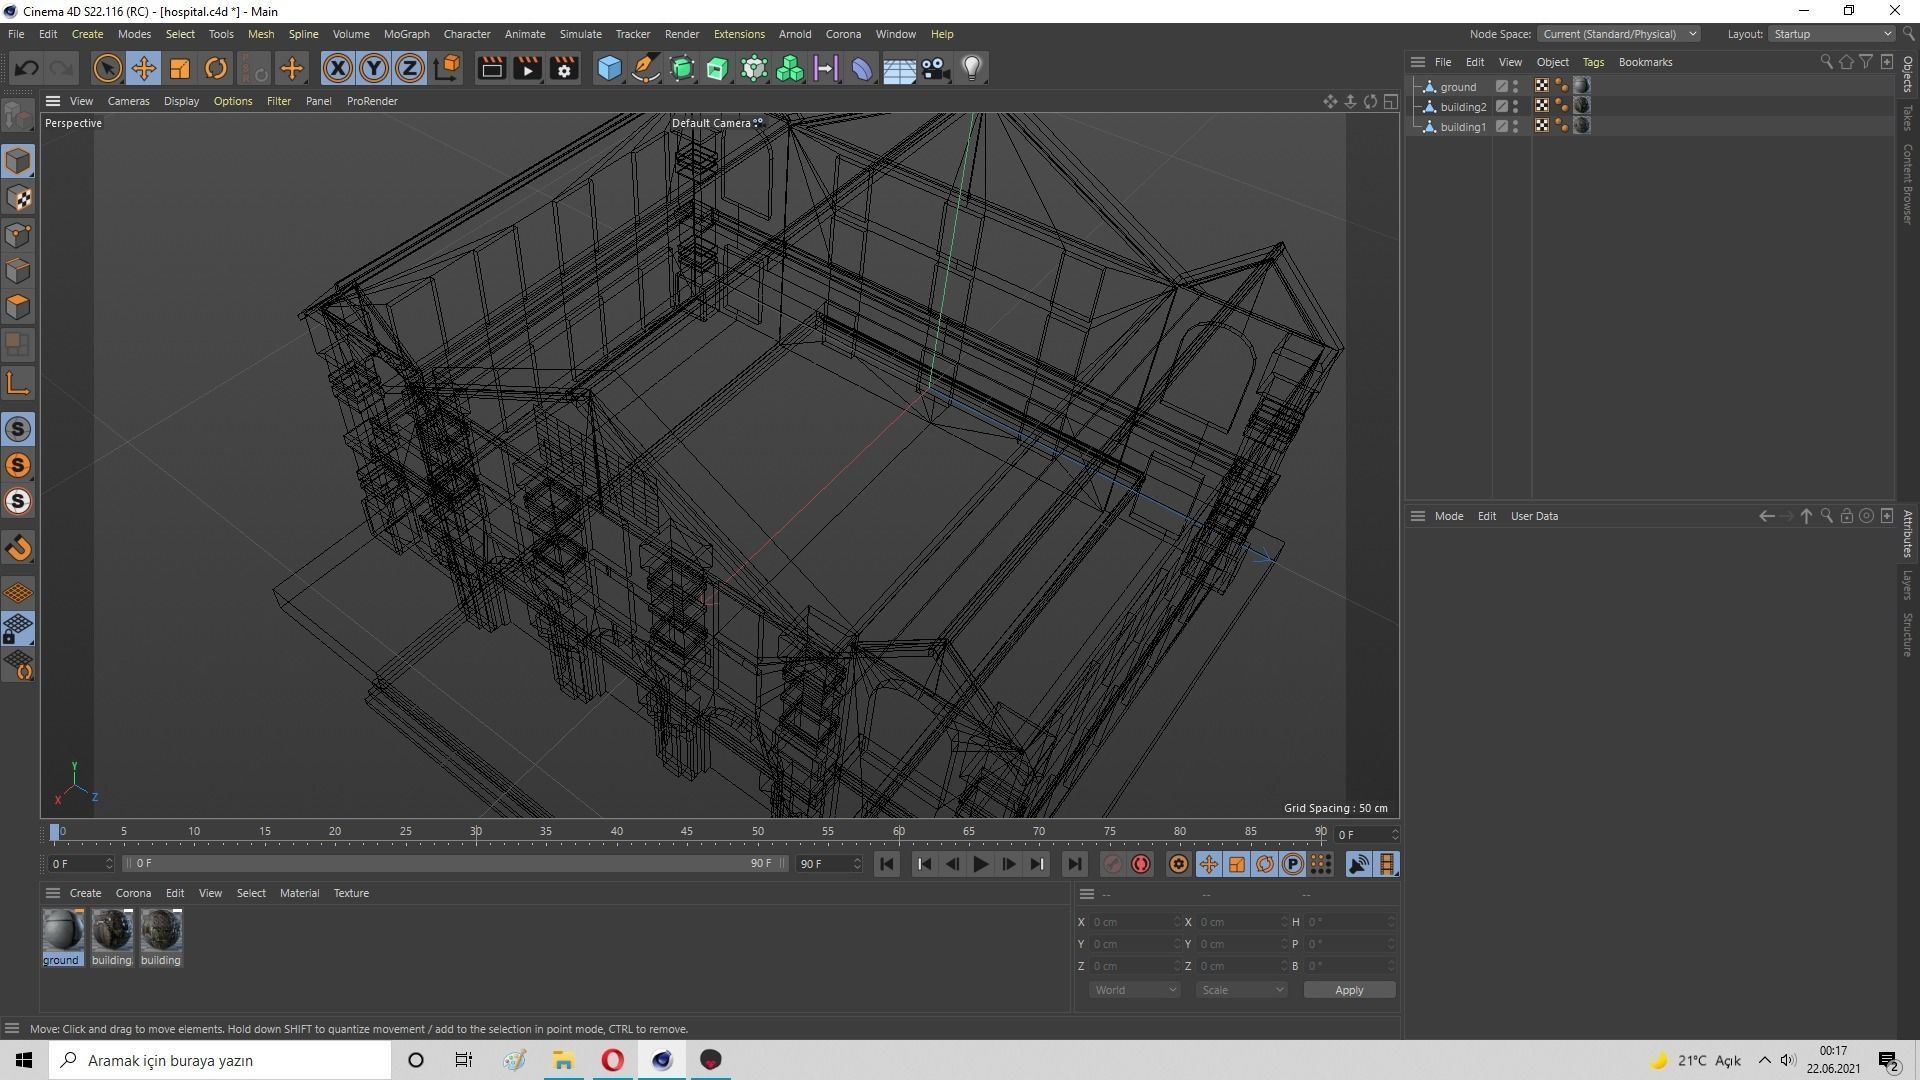Select building2 object in Object Manager

(1462, 107)
